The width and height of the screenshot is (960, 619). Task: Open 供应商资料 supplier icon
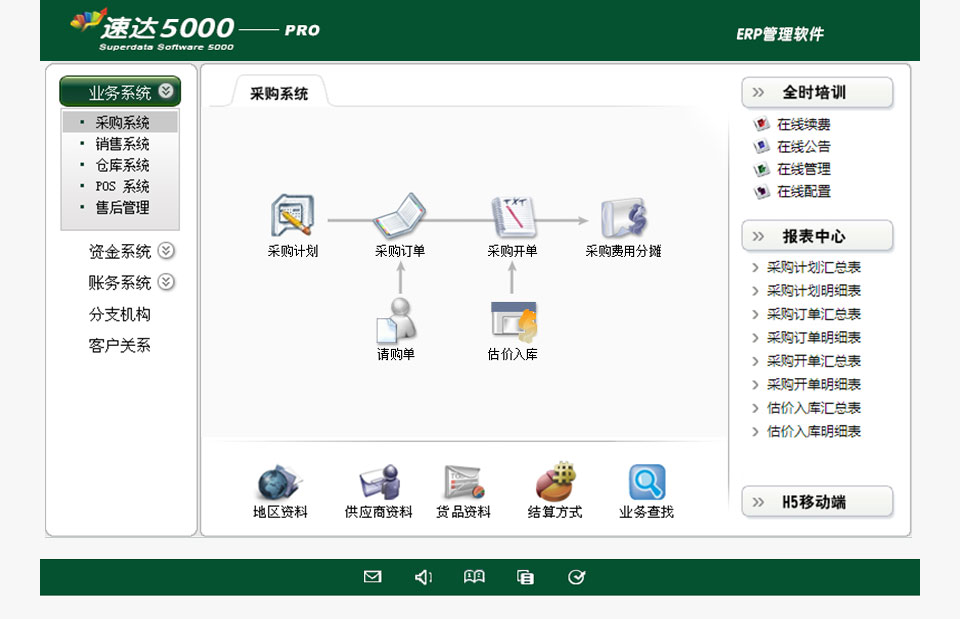click(x=380, y=482)
